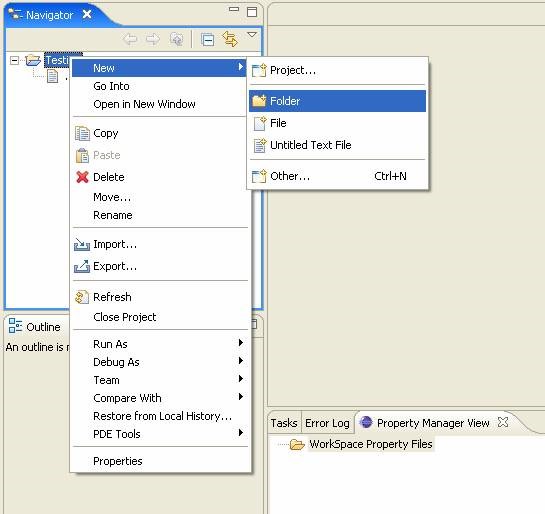Image resolution: width=545 pixels, height=514 pixels.
Task: Select Open in New Window
Action: coord(158,104)
